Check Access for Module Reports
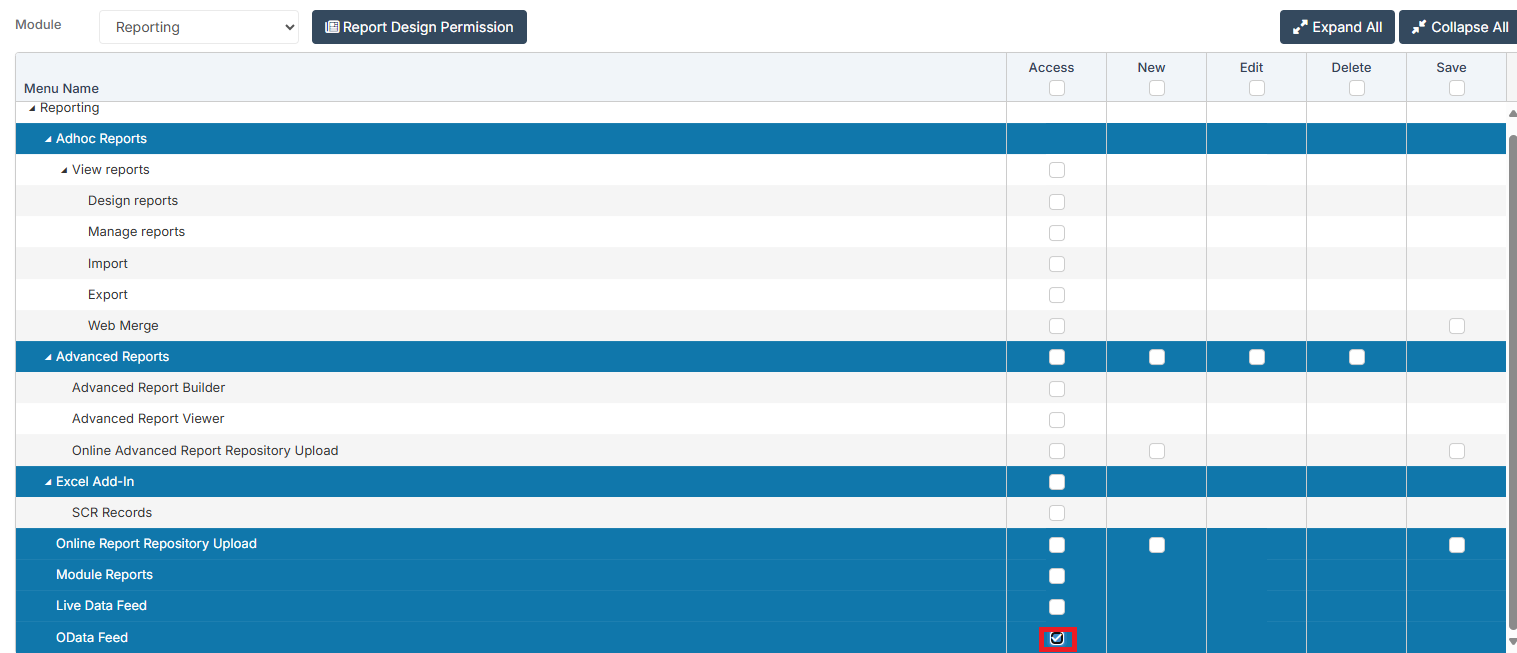Viewport: 1517px width, 653px height. (1057, 576)
